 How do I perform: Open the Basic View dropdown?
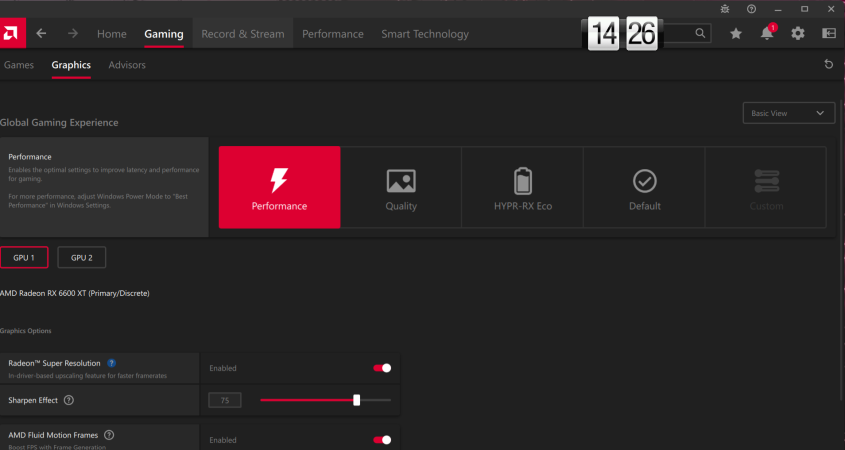pyautogui.click(x=788, y=113)
